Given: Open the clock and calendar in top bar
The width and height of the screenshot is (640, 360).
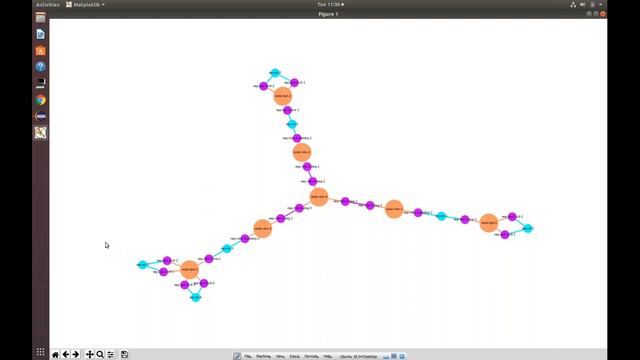Looking at the screenshot, I should click(x=331, y=4).
